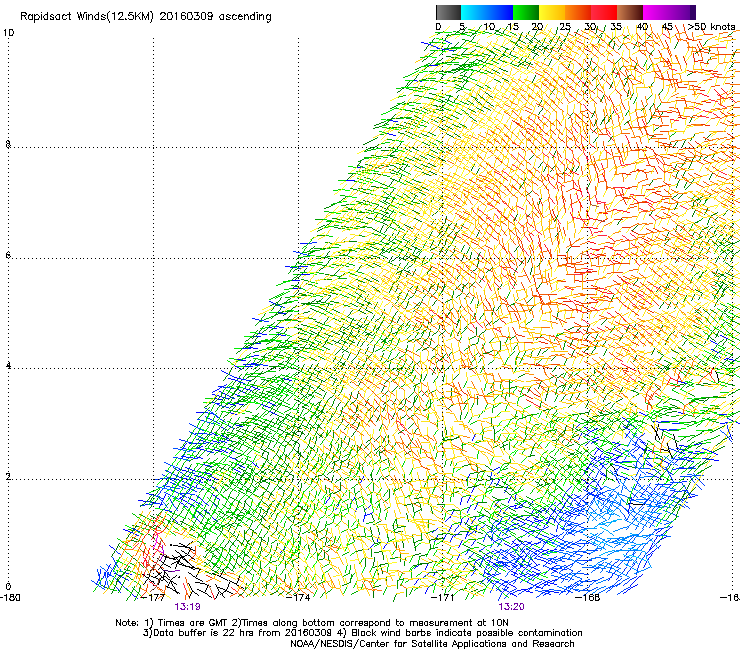Click the legend tick label '25'
The width and height of the screenshot is (740, 650).
click(565, 27)
